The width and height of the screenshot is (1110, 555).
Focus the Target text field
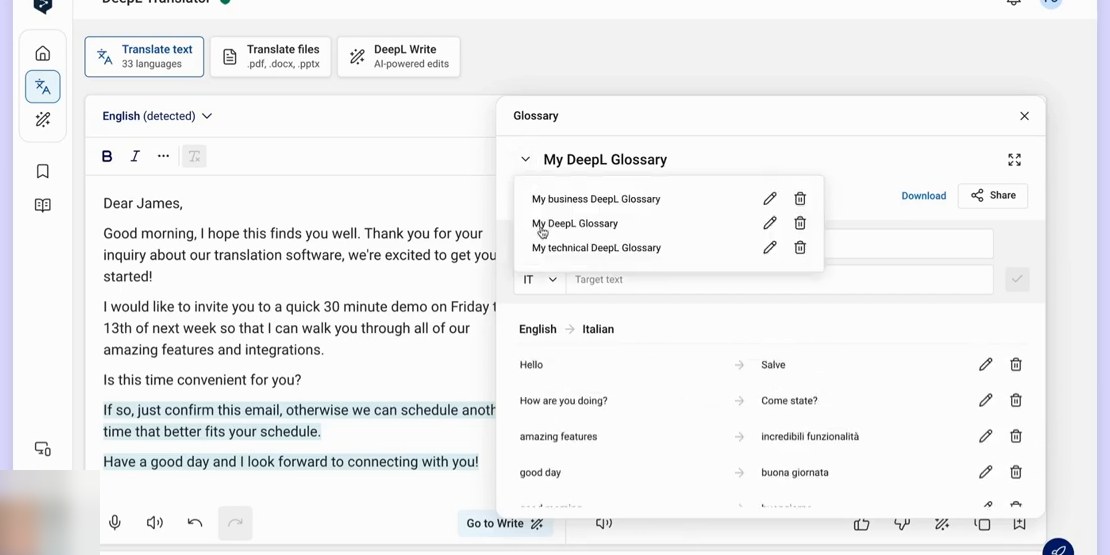tap(779, 280)
